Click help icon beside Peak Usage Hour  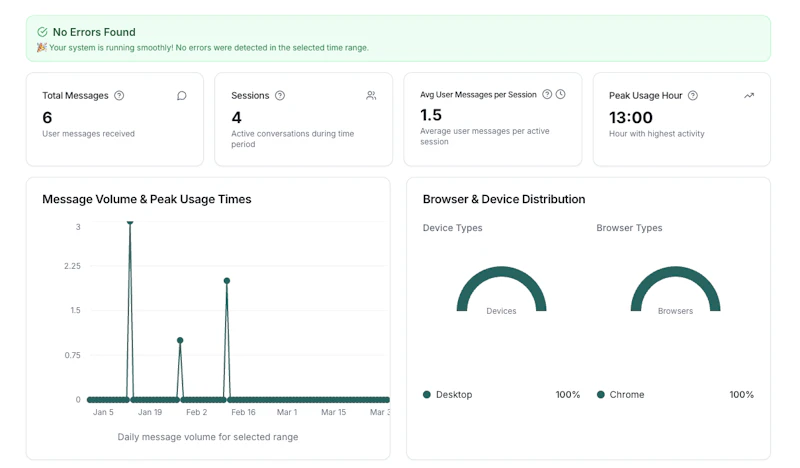coord(692,95)
